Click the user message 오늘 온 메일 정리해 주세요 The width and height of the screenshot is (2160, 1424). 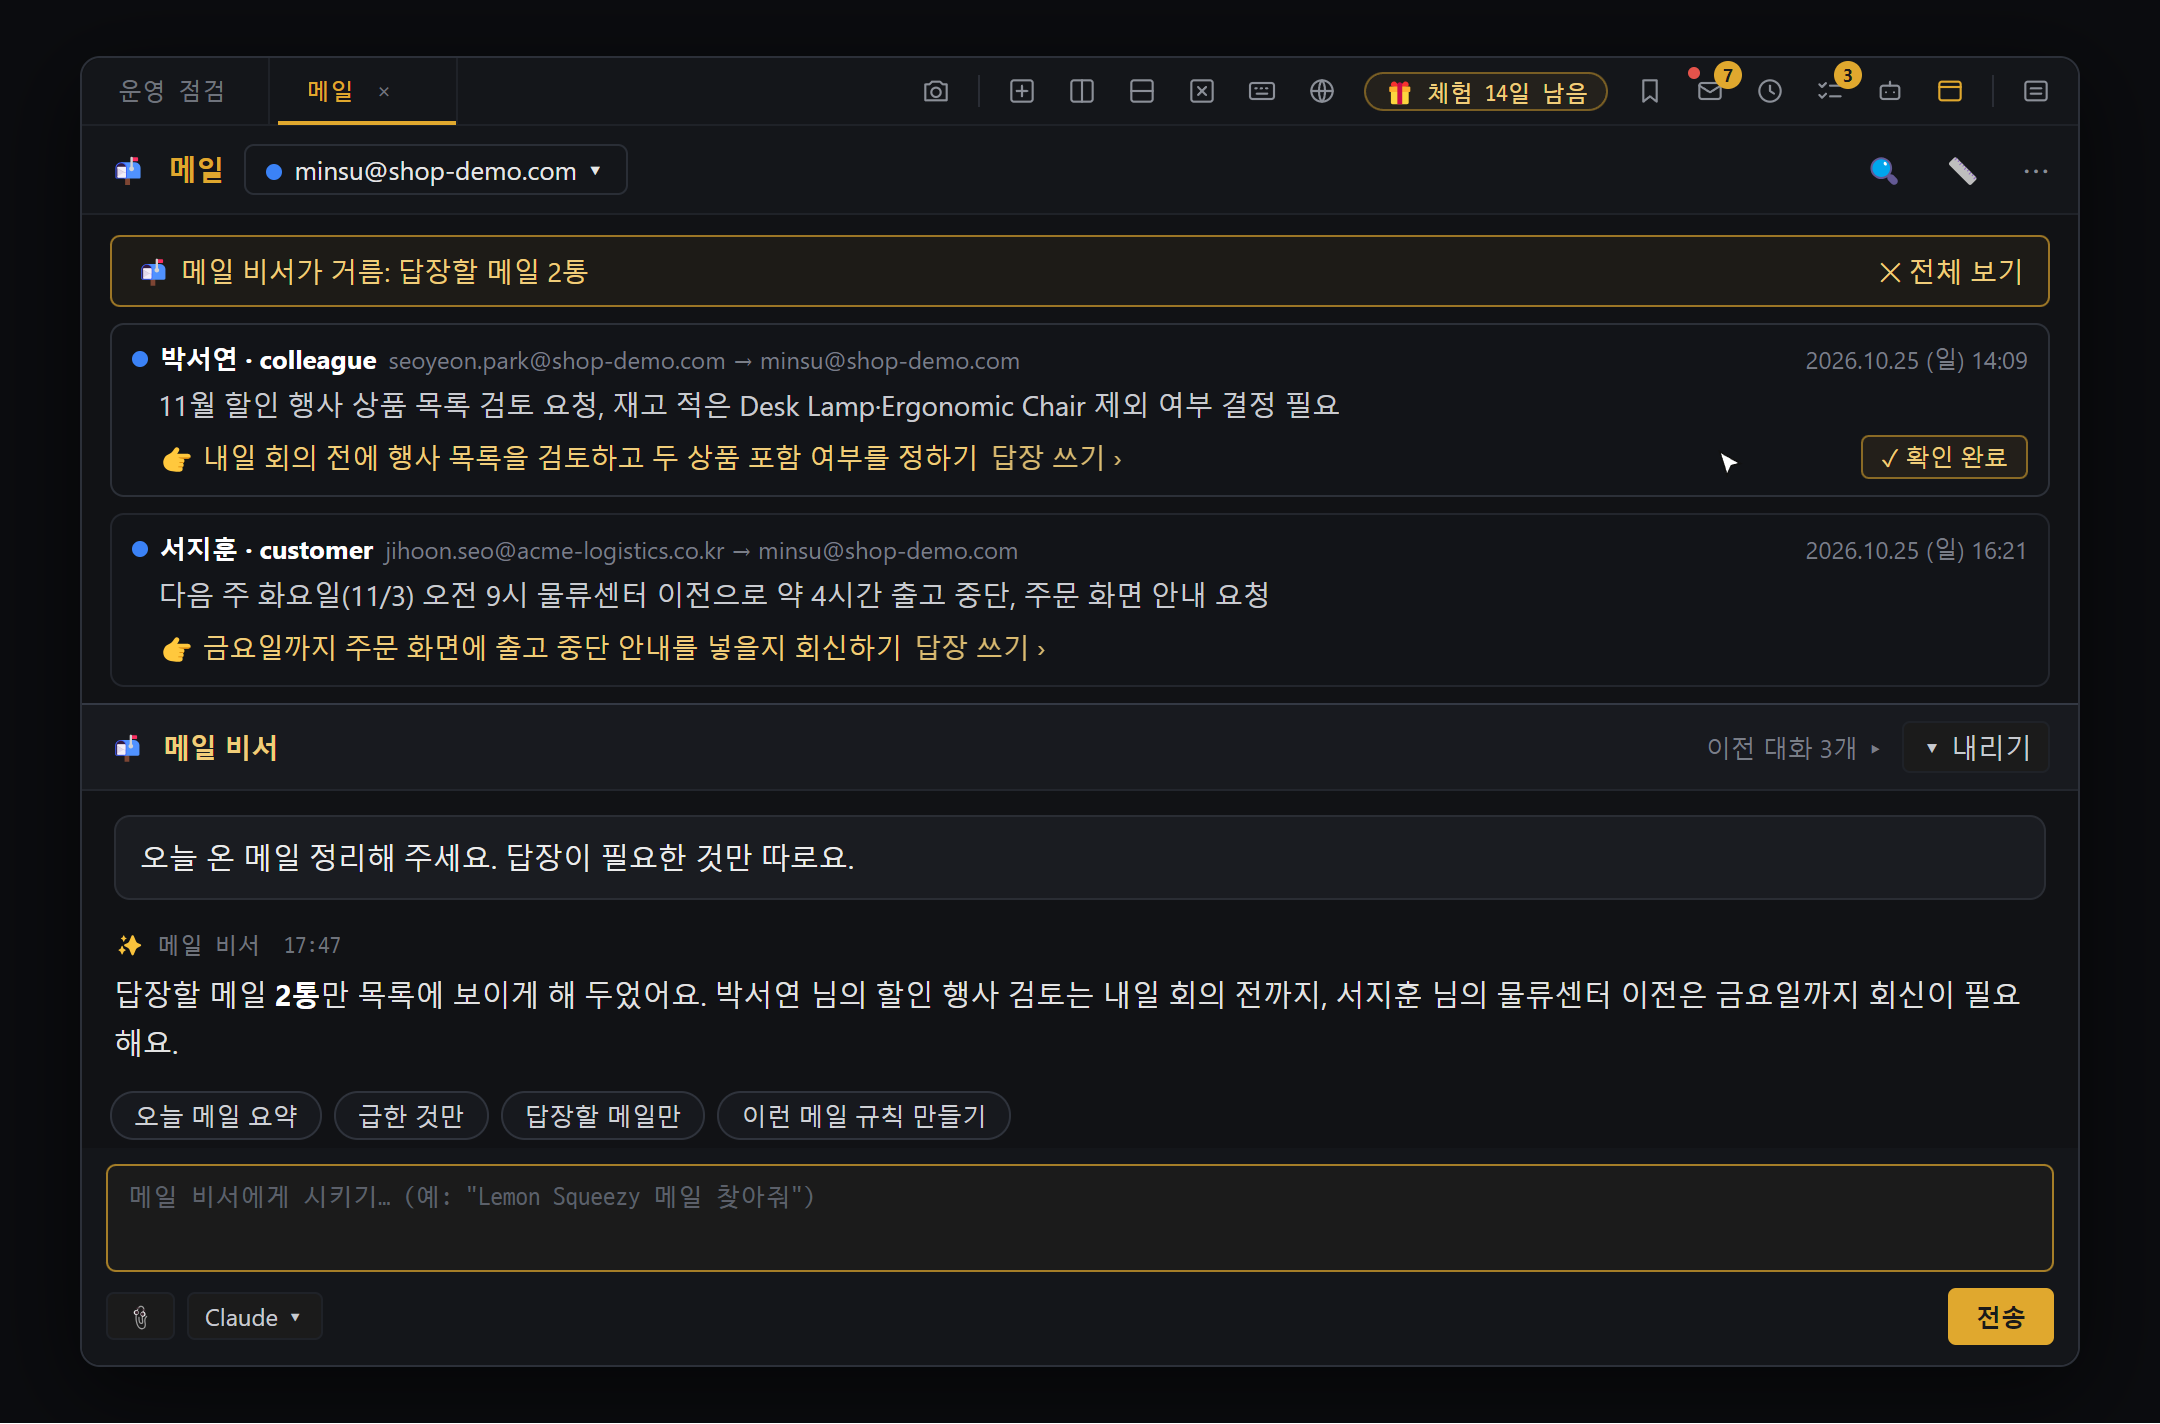[1080, 857]
